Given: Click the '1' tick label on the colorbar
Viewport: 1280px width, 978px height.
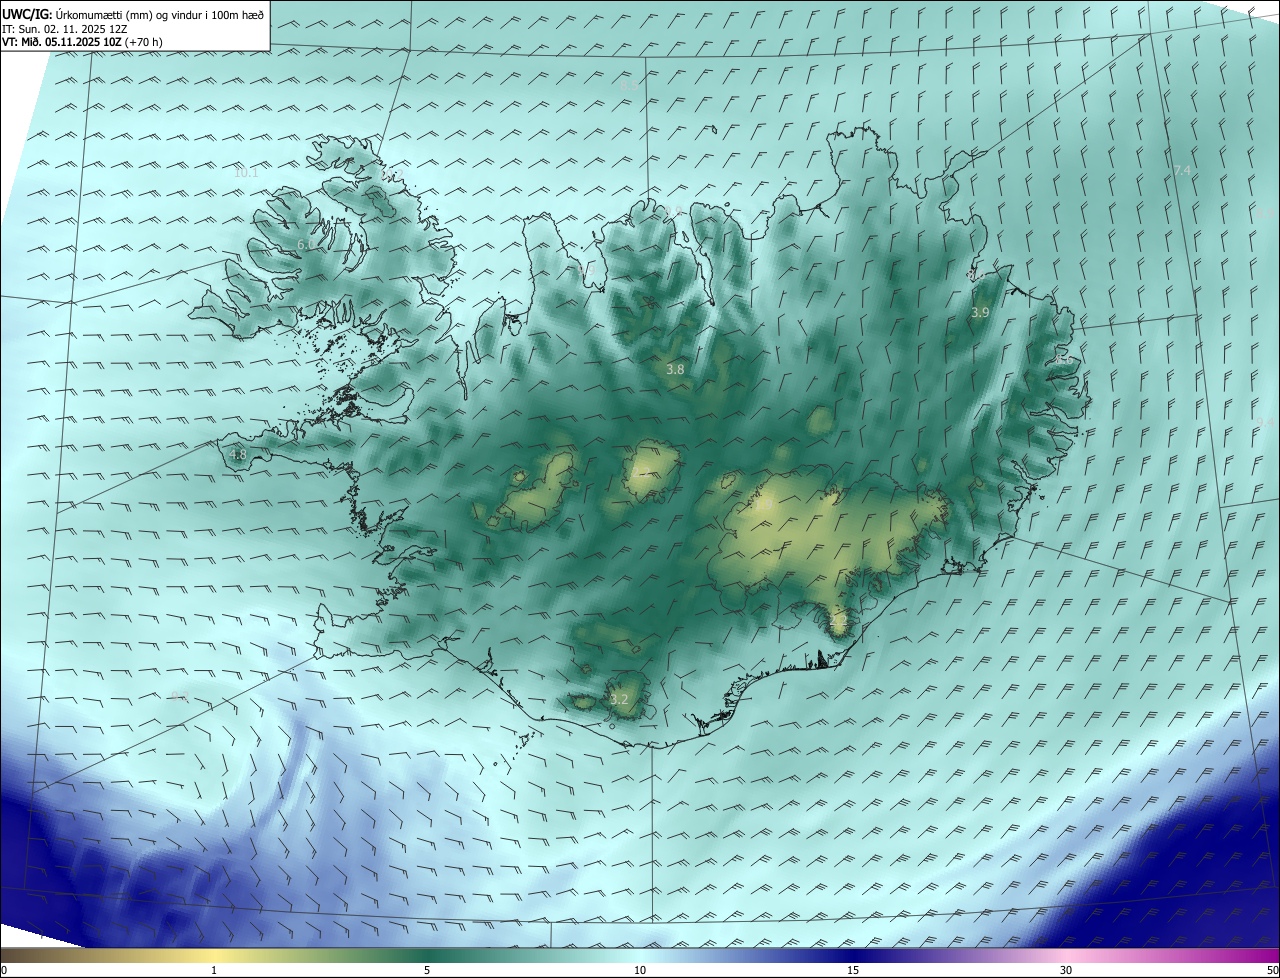Looking at the screenshot, I should 214,970.
